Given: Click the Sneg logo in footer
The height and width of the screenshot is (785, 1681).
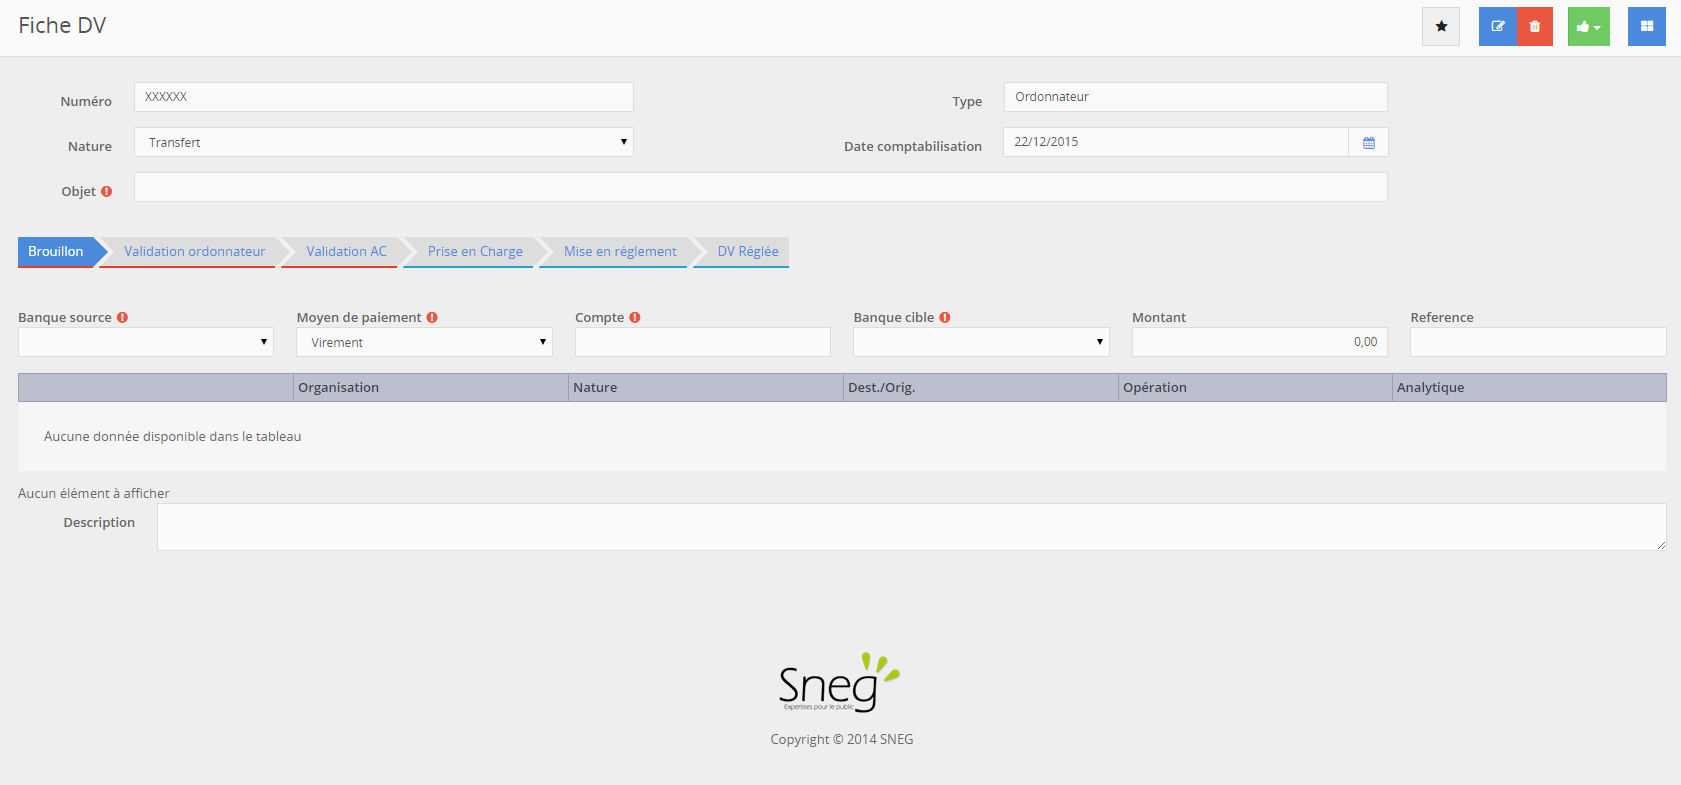Looking at the screenshot, I should click(838, 683).
